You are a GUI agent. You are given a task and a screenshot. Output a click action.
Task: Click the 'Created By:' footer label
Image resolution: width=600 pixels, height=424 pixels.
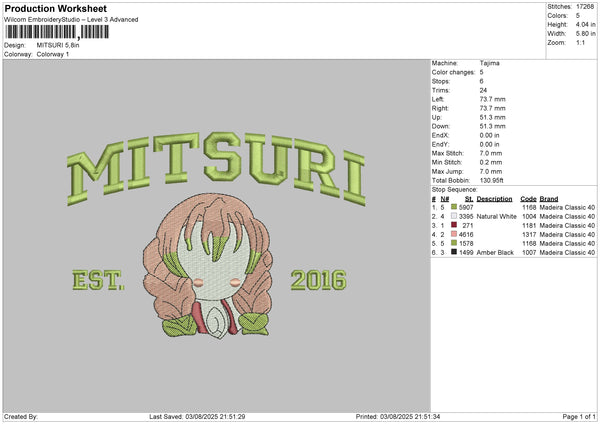[x=21, y=417]
